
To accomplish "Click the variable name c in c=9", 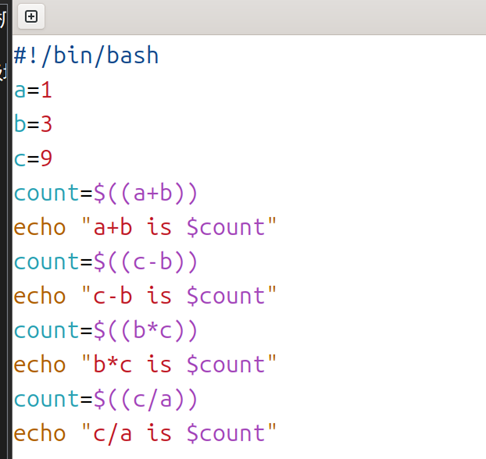I will [20, 159].
